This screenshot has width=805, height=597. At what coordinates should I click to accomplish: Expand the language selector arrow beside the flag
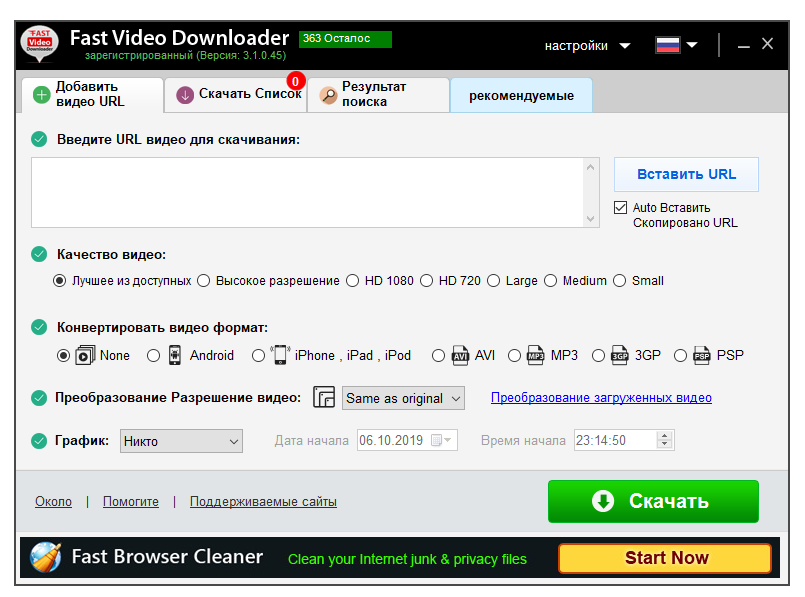[x=692, y=45]
